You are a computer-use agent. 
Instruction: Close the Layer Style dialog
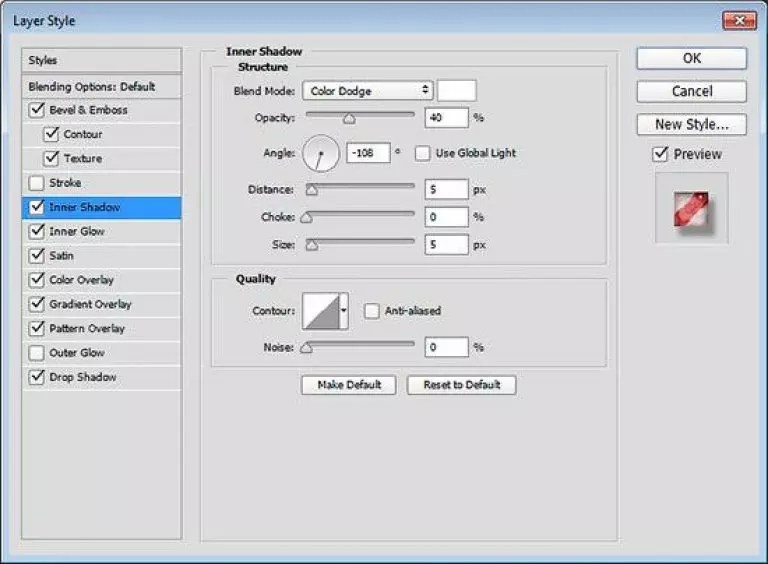coord(739,21)
